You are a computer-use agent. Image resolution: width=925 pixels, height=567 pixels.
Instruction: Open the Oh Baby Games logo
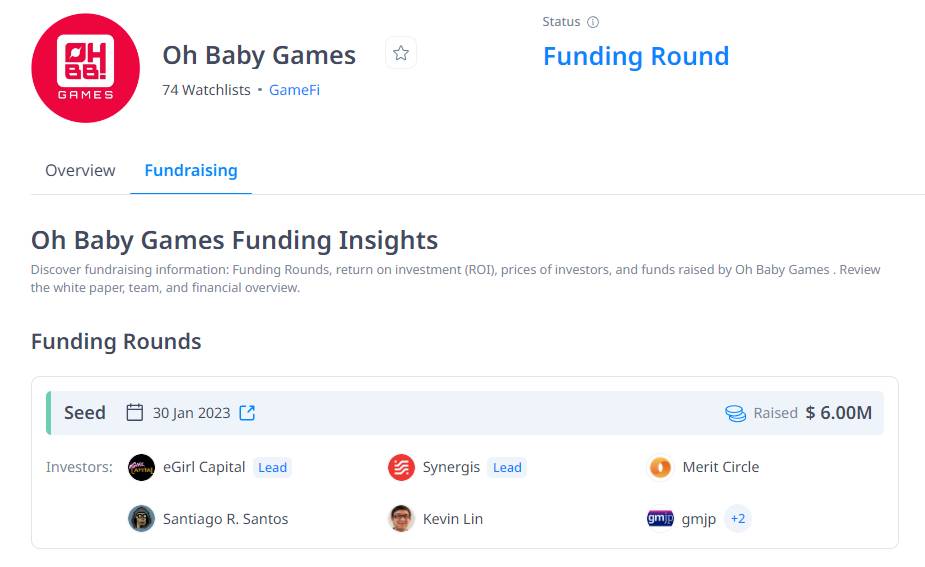[86, 68]
